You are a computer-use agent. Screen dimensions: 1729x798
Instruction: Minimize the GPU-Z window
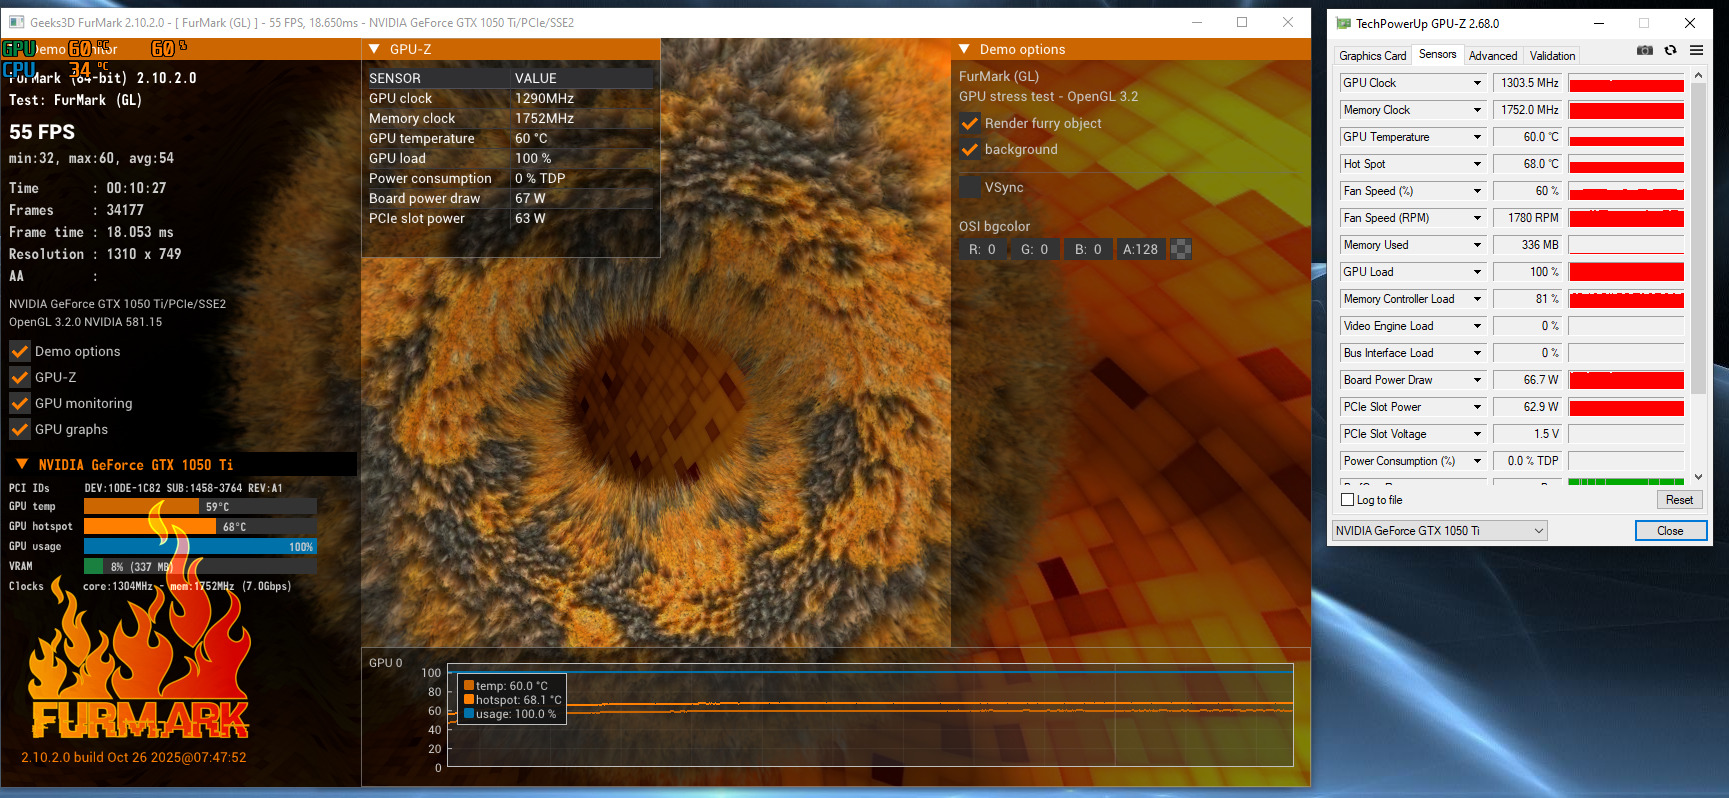coord(1599,23)
